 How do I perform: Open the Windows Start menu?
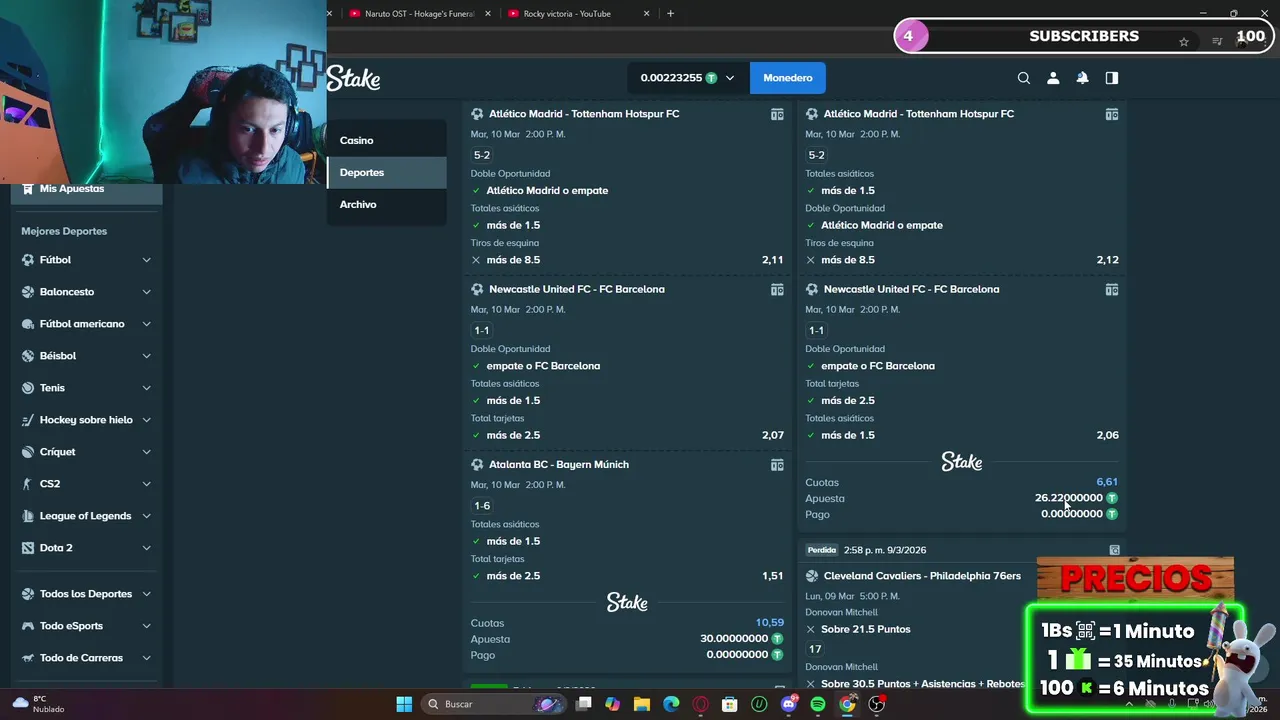(404, 704)
